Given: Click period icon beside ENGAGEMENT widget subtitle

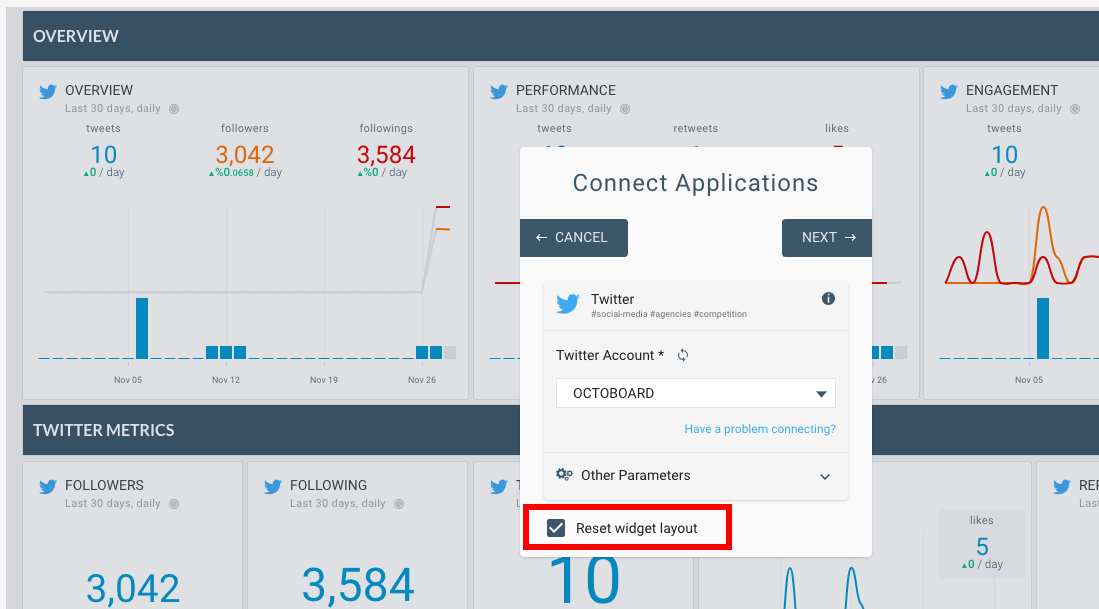Looking at the screenshot, I should pos(1074,109).
